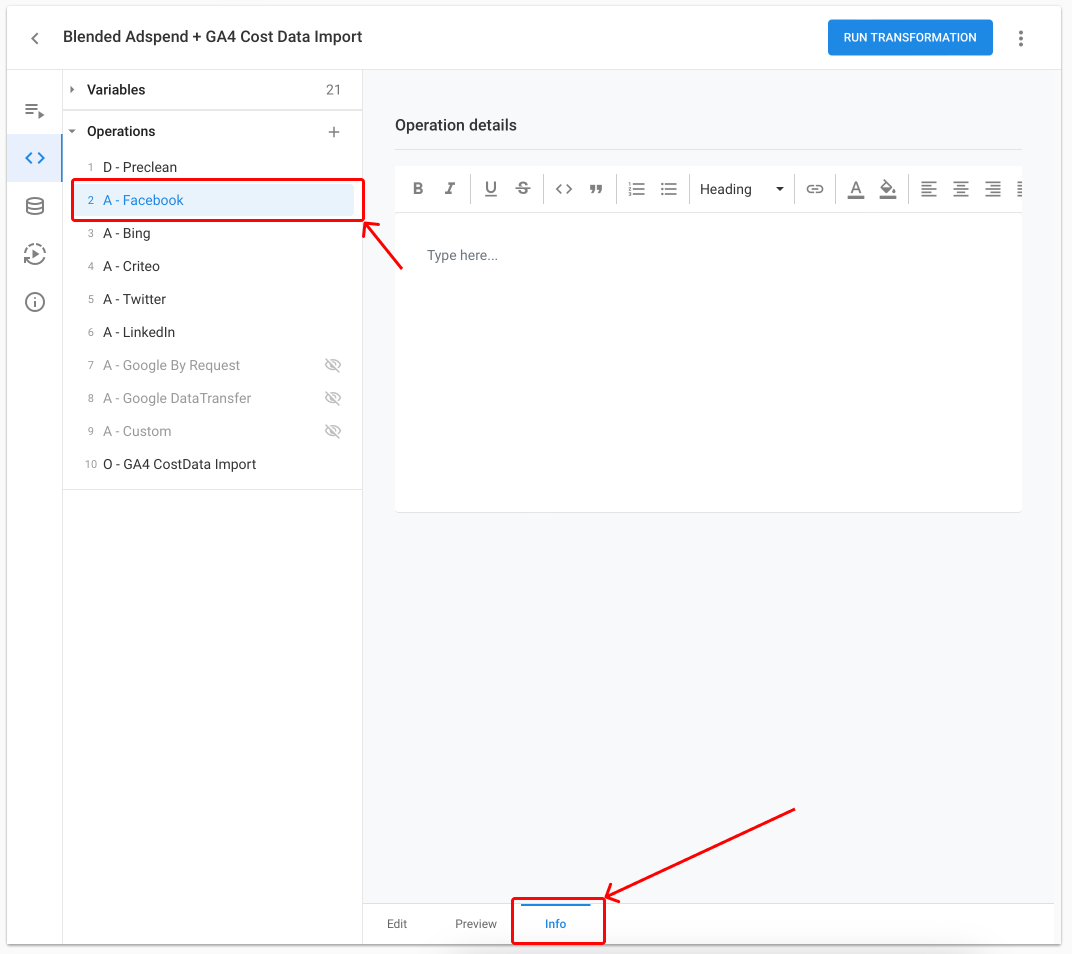Switch to the Info tab
This screenshot has width=1072, height=954.
click(555, 924)
